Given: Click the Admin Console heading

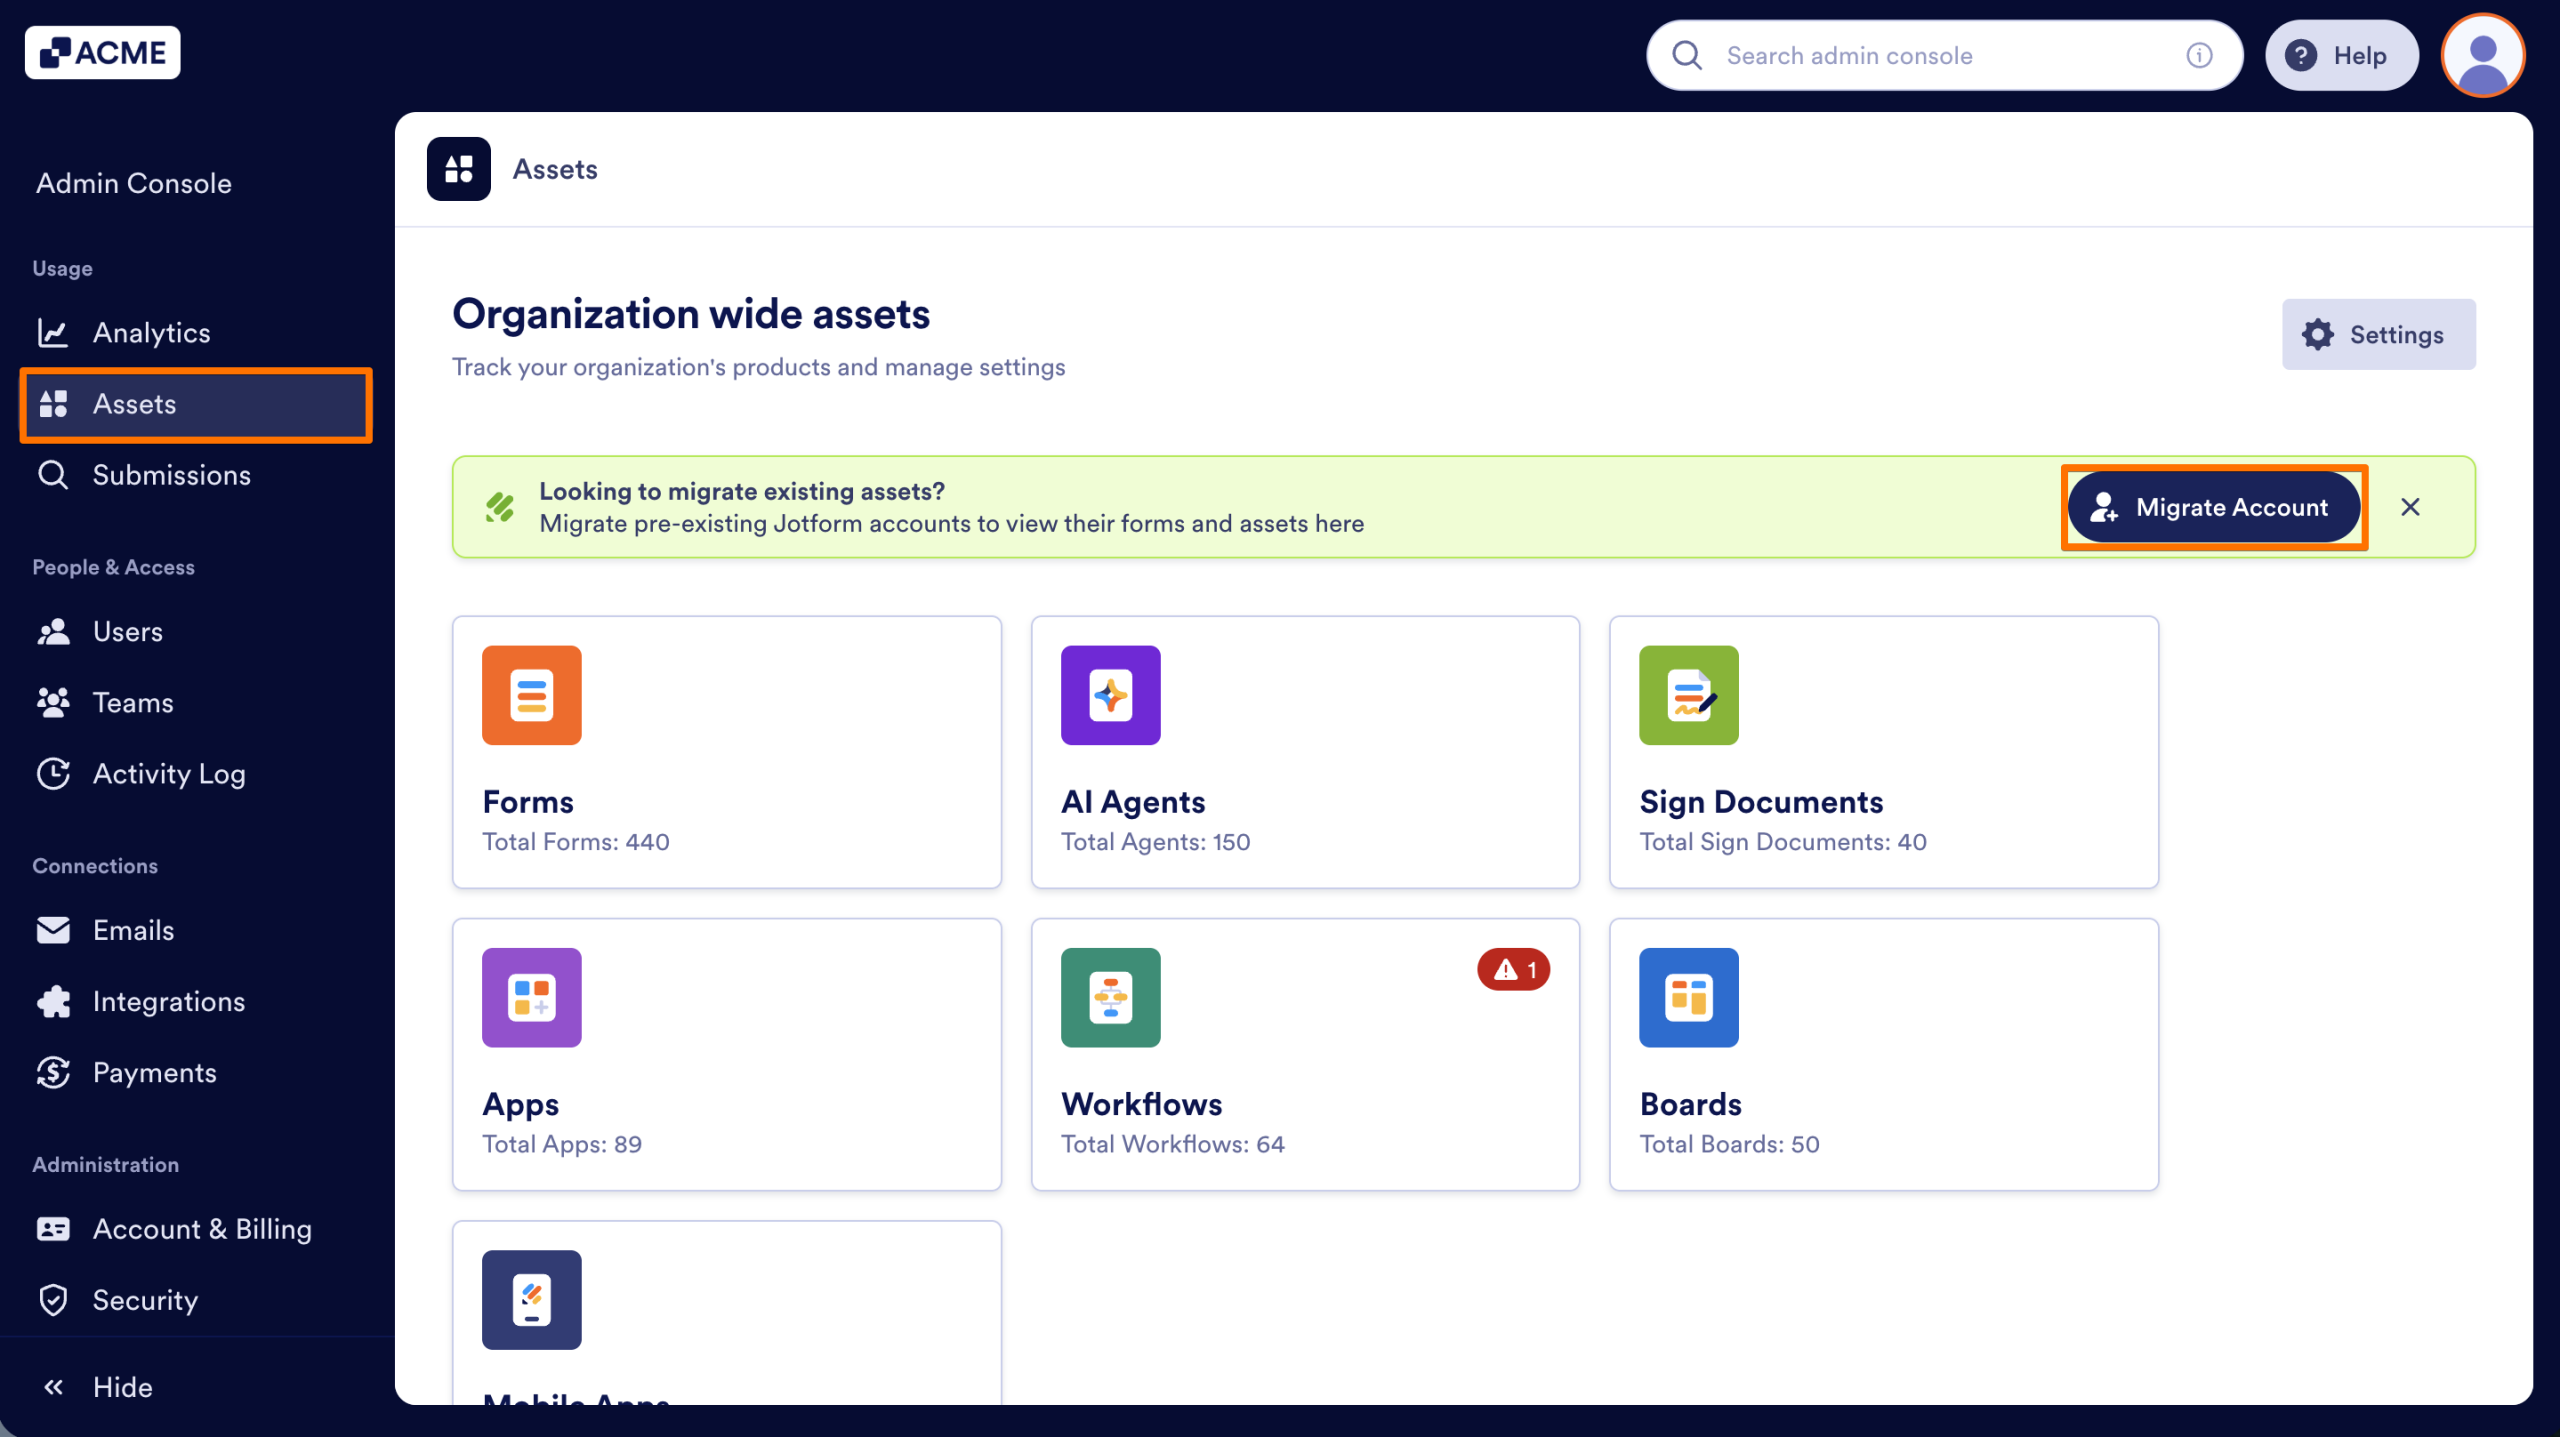Looking at the screenshot, I should [x=134, y=183].
